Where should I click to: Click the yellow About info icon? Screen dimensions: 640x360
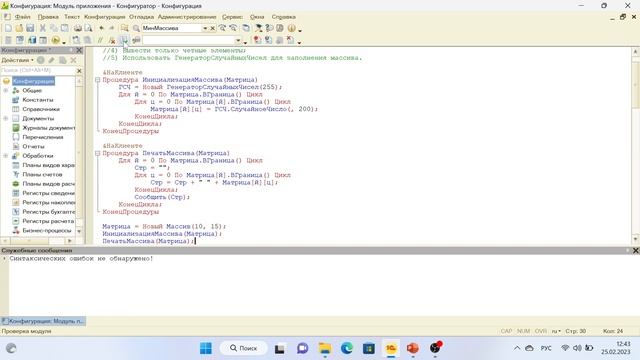coord(291,28)
